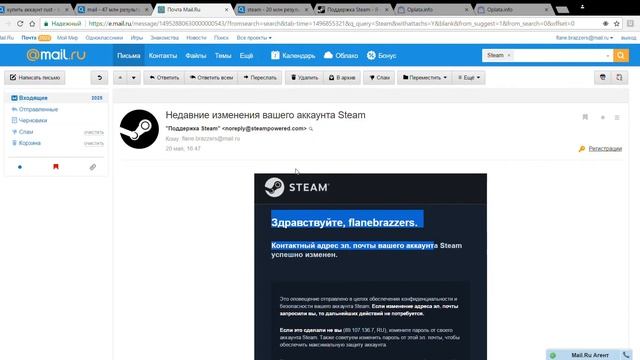
Task: Click the refresh mail arrow button
Action: [x=100, y=78]
